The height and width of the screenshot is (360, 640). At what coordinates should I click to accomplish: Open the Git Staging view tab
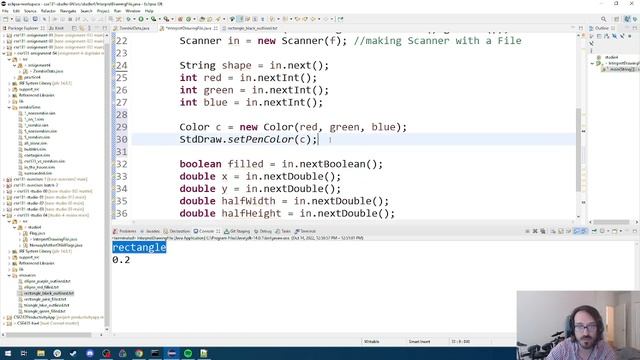[237, 231]
